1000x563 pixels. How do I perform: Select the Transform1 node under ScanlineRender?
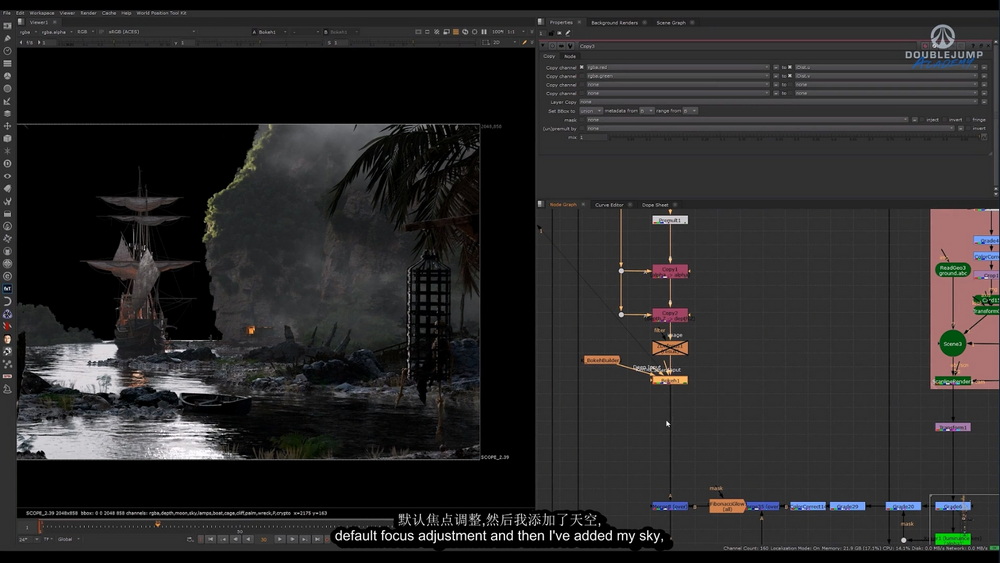coord(953,427)
